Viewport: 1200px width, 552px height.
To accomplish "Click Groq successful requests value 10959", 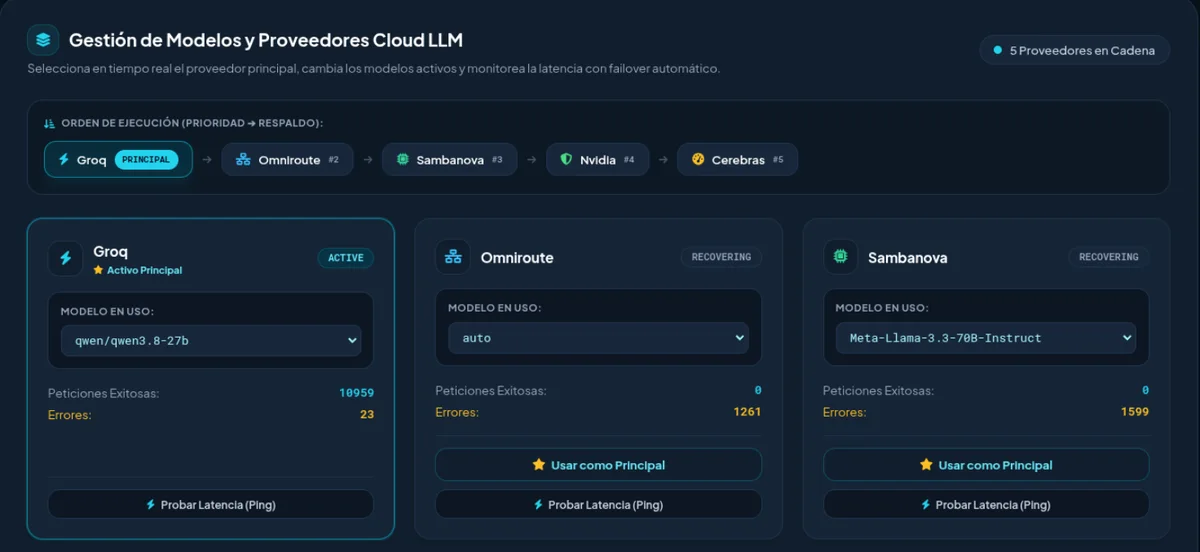I will tap(356, 393).
